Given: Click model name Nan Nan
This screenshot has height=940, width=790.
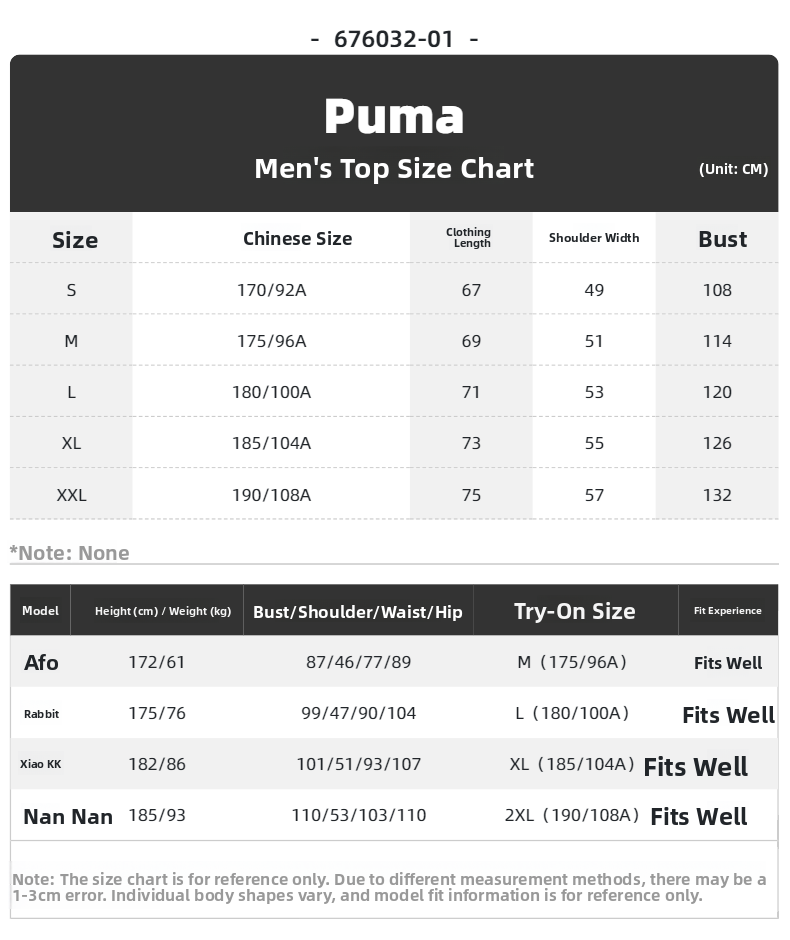Looking at the screenshot, I should tap(68, 816).
